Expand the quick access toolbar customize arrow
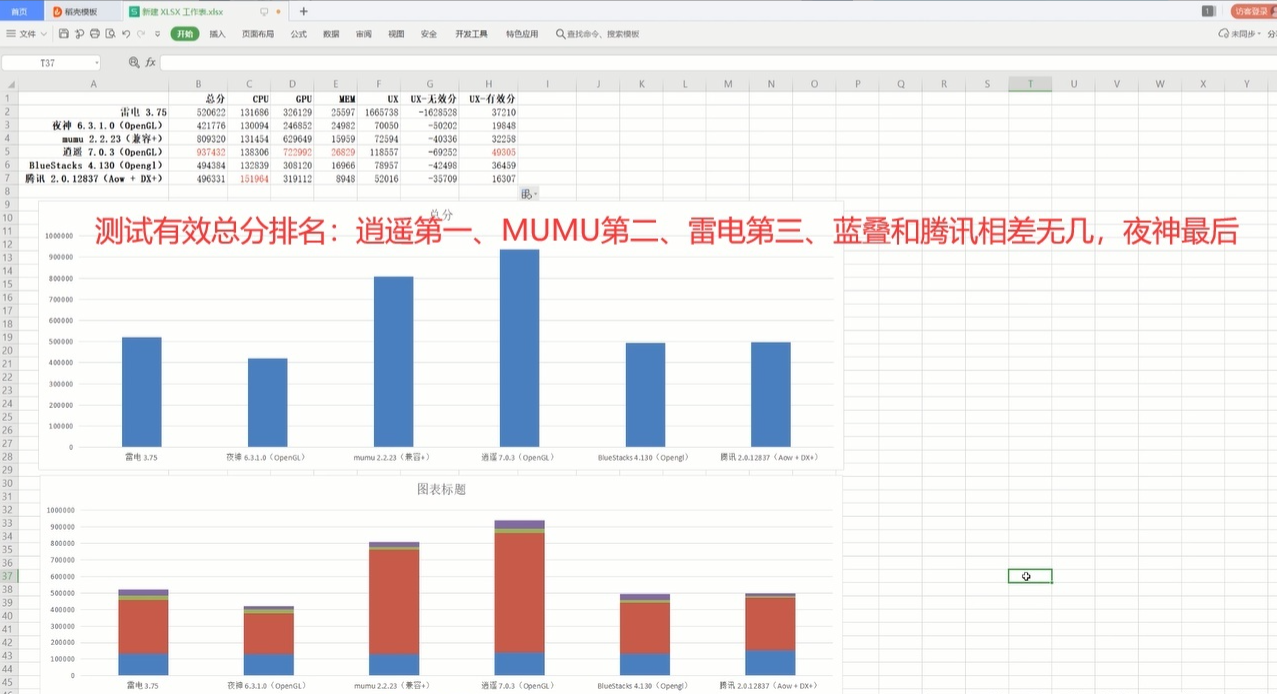The height and width of the screenshot is (694, 1277). [157, 34]
